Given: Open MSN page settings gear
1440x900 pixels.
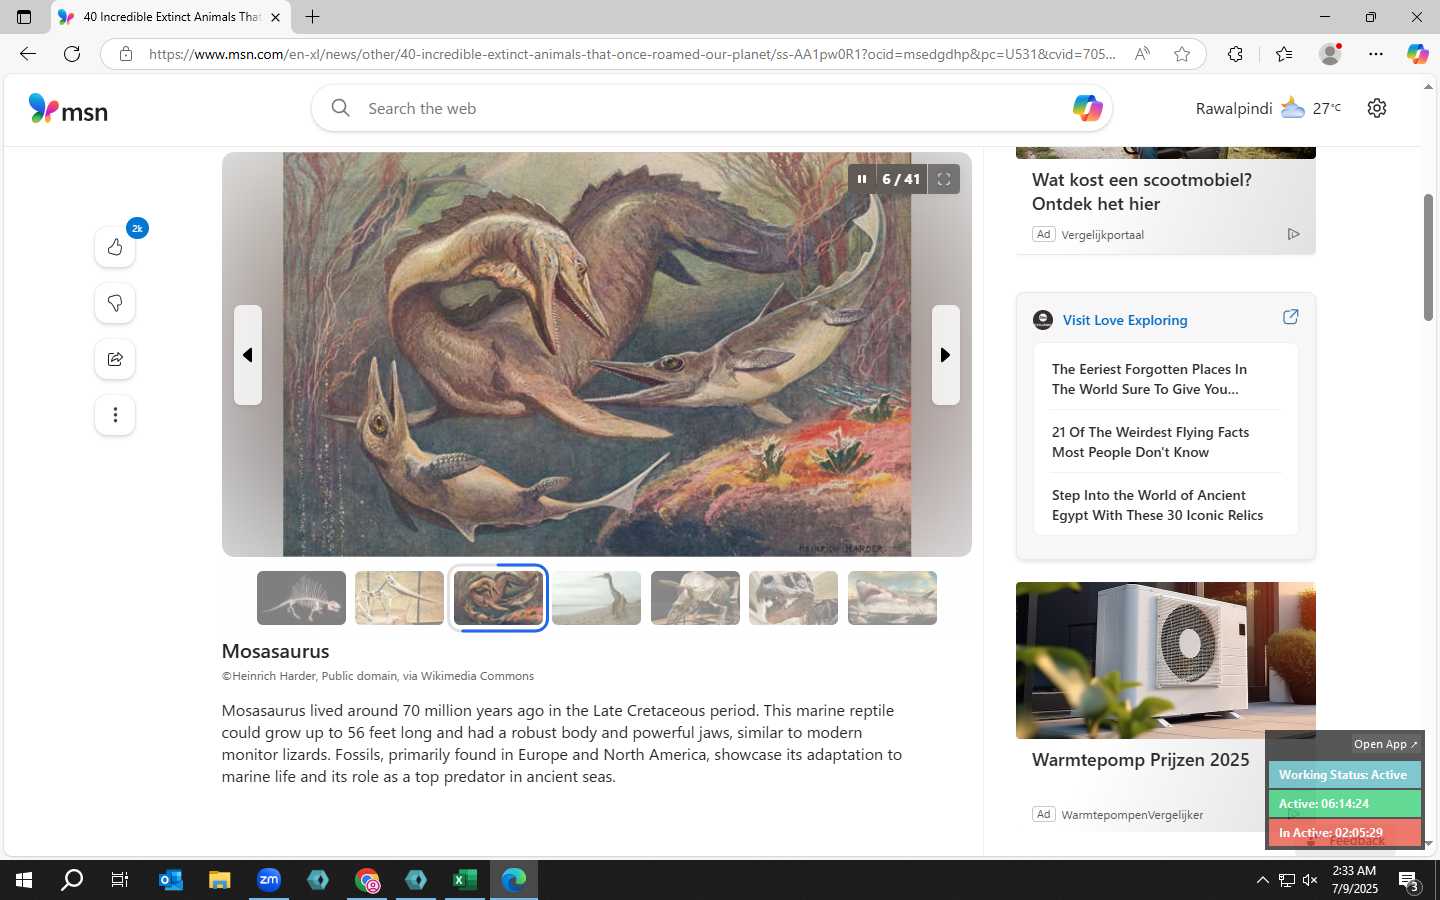Looking at the screenshot, I should (1377, 108).
